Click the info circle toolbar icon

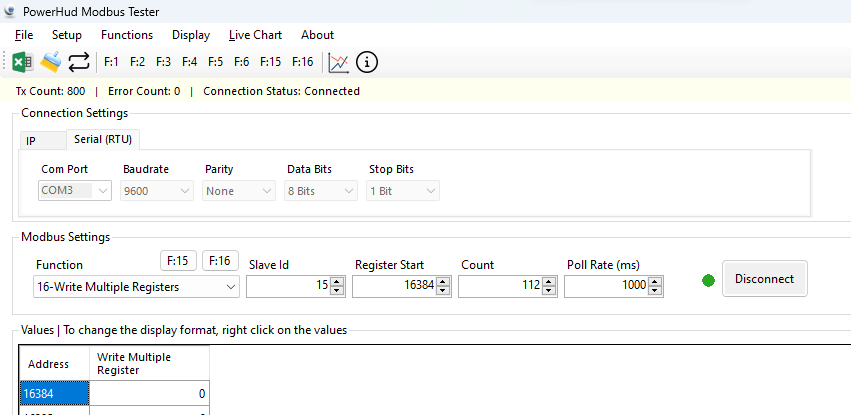(367, 62)
